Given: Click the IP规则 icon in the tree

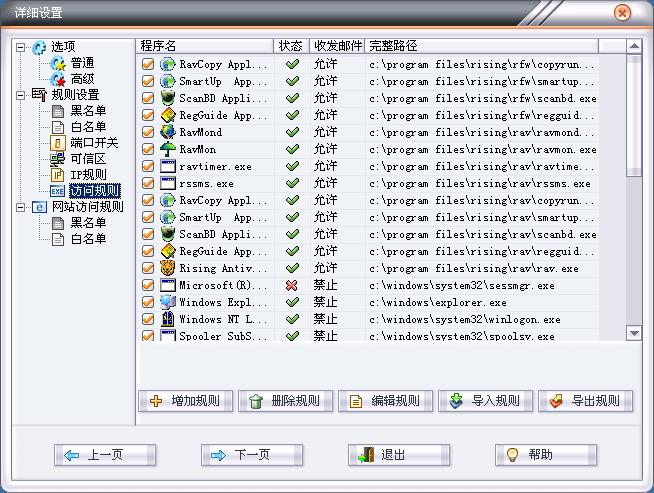Looking at the screenshot, I should point(58,175).
